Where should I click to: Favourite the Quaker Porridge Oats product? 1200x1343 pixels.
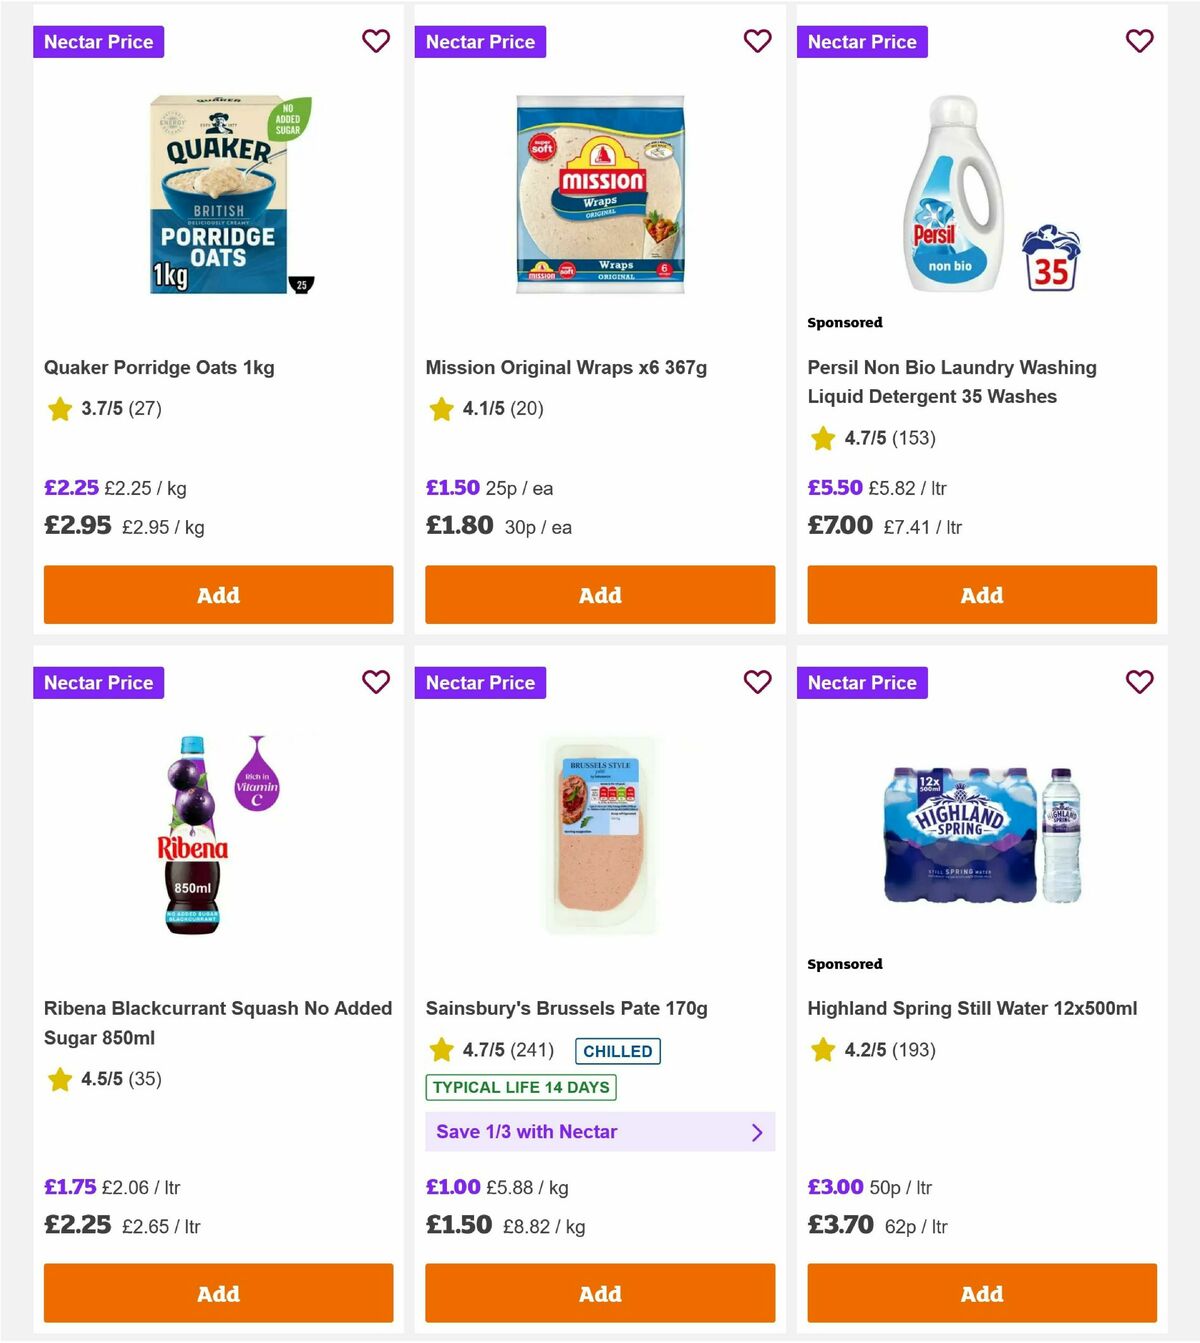coord(376,41)
